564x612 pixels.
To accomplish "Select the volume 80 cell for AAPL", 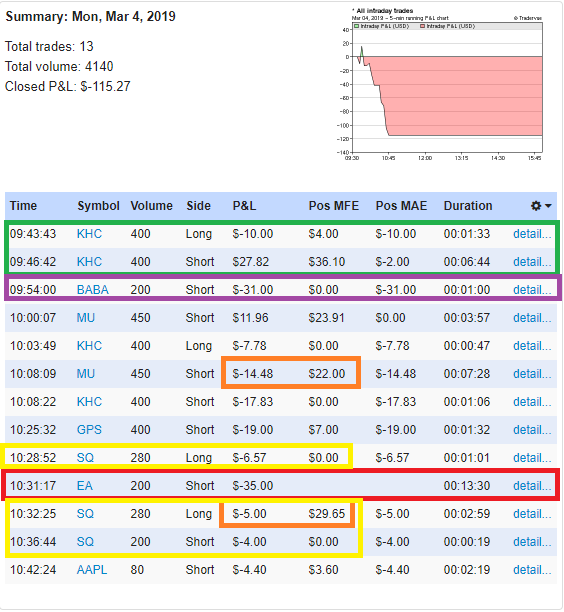I will (137, 570).
